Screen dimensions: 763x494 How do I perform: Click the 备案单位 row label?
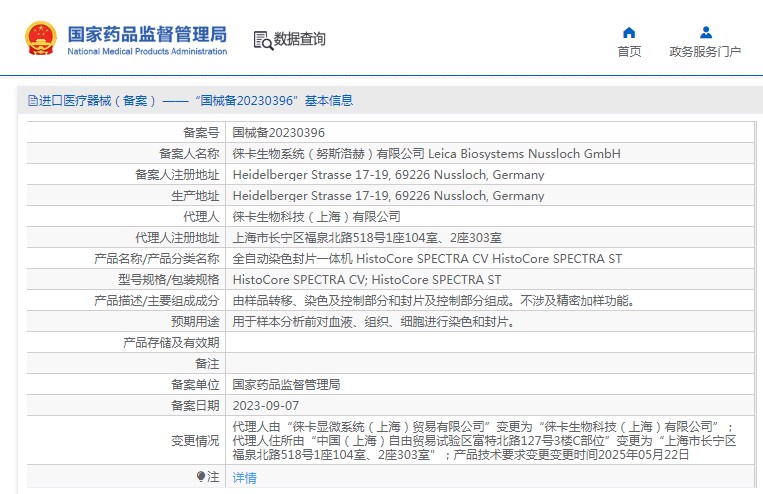coord(195,384)
